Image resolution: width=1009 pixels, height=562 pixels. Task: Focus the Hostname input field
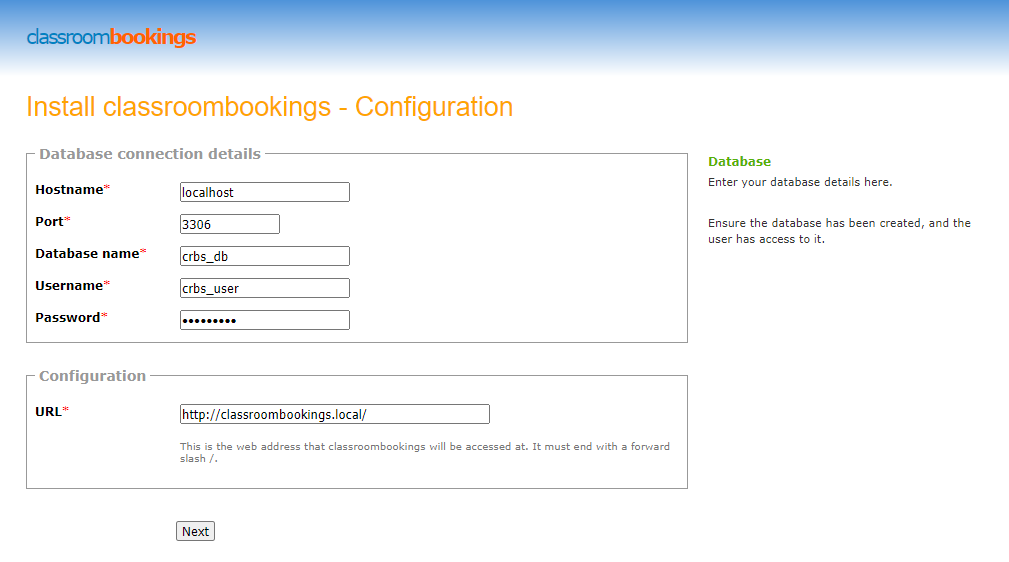[x=264, y=192]
